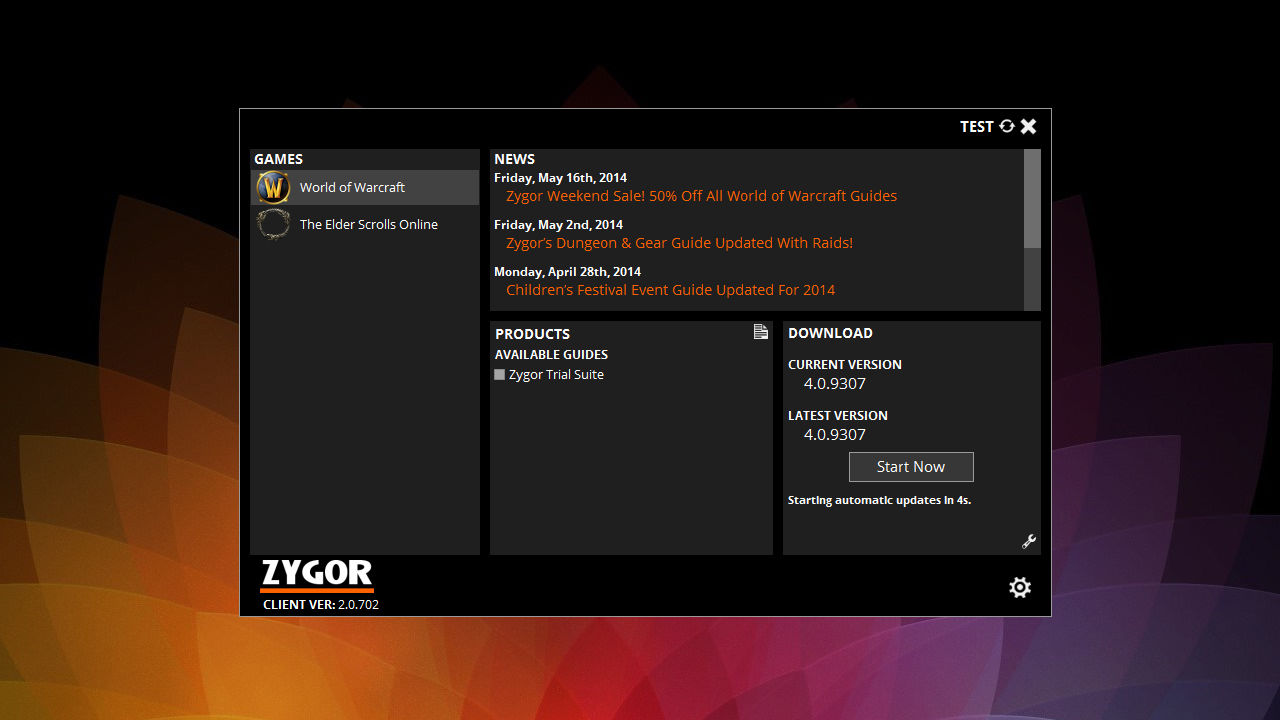Open the Dungeon & Gear Guide news link
1280x720 pixels.
coord(679,243)
